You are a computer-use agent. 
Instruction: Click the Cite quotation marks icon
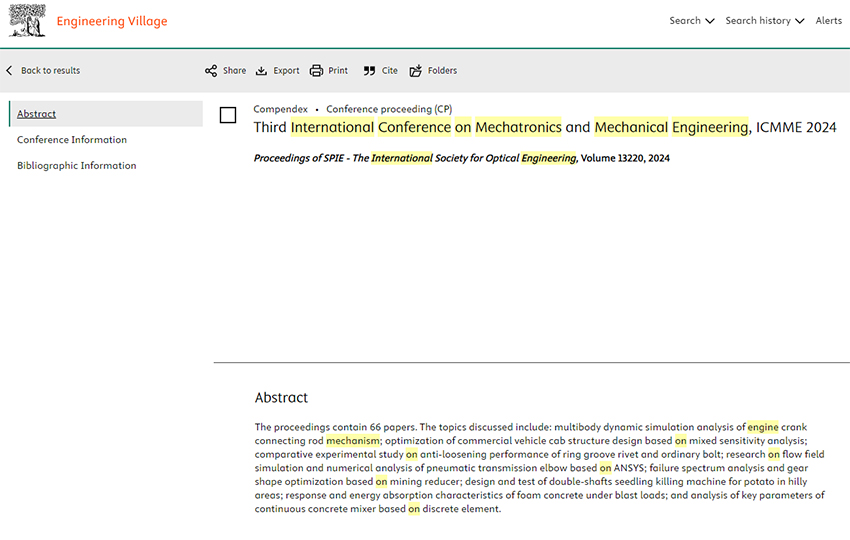point(369,70)
